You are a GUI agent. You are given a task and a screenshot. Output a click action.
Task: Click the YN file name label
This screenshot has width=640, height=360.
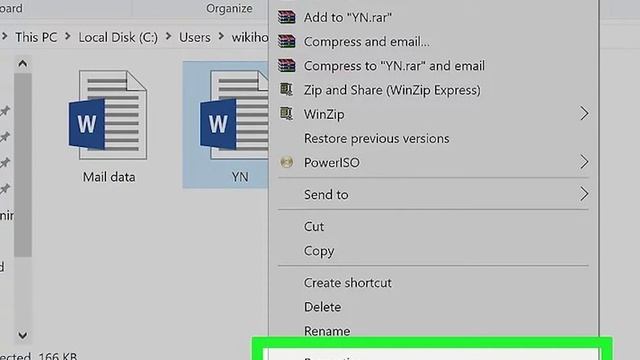(x=240, y=177)
